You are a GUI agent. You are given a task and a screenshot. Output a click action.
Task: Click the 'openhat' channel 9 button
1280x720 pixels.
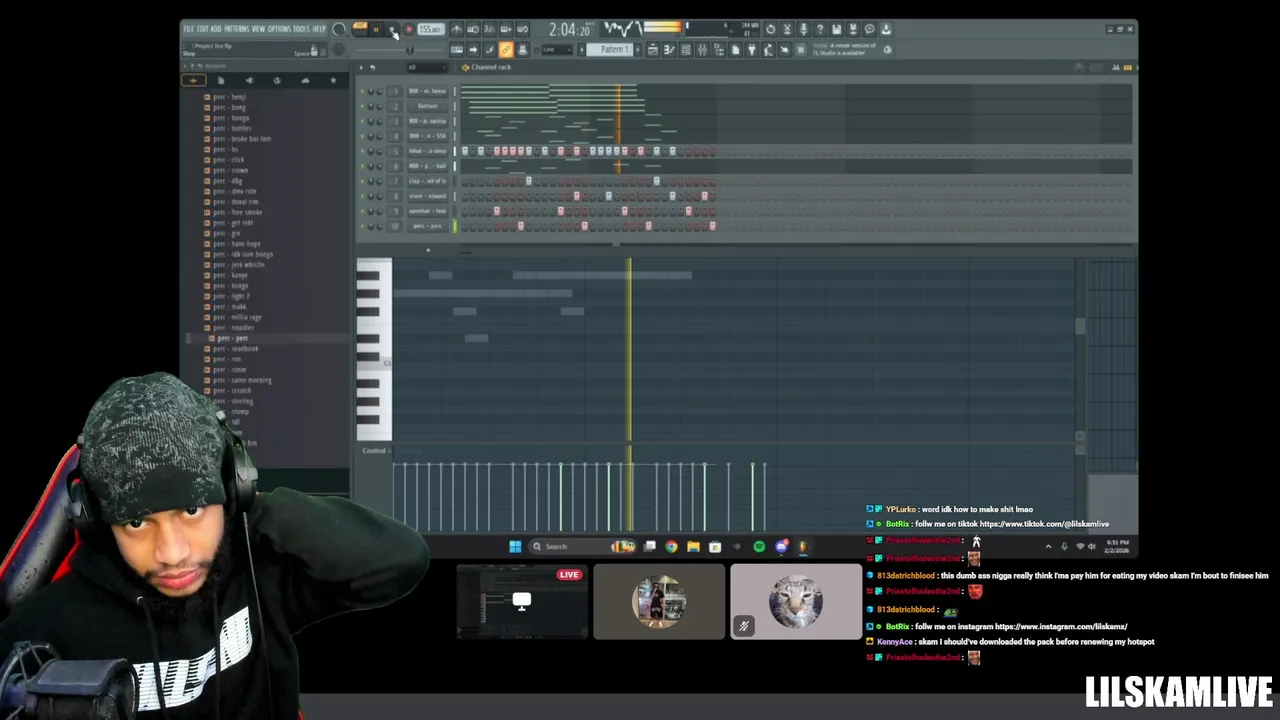428,211
